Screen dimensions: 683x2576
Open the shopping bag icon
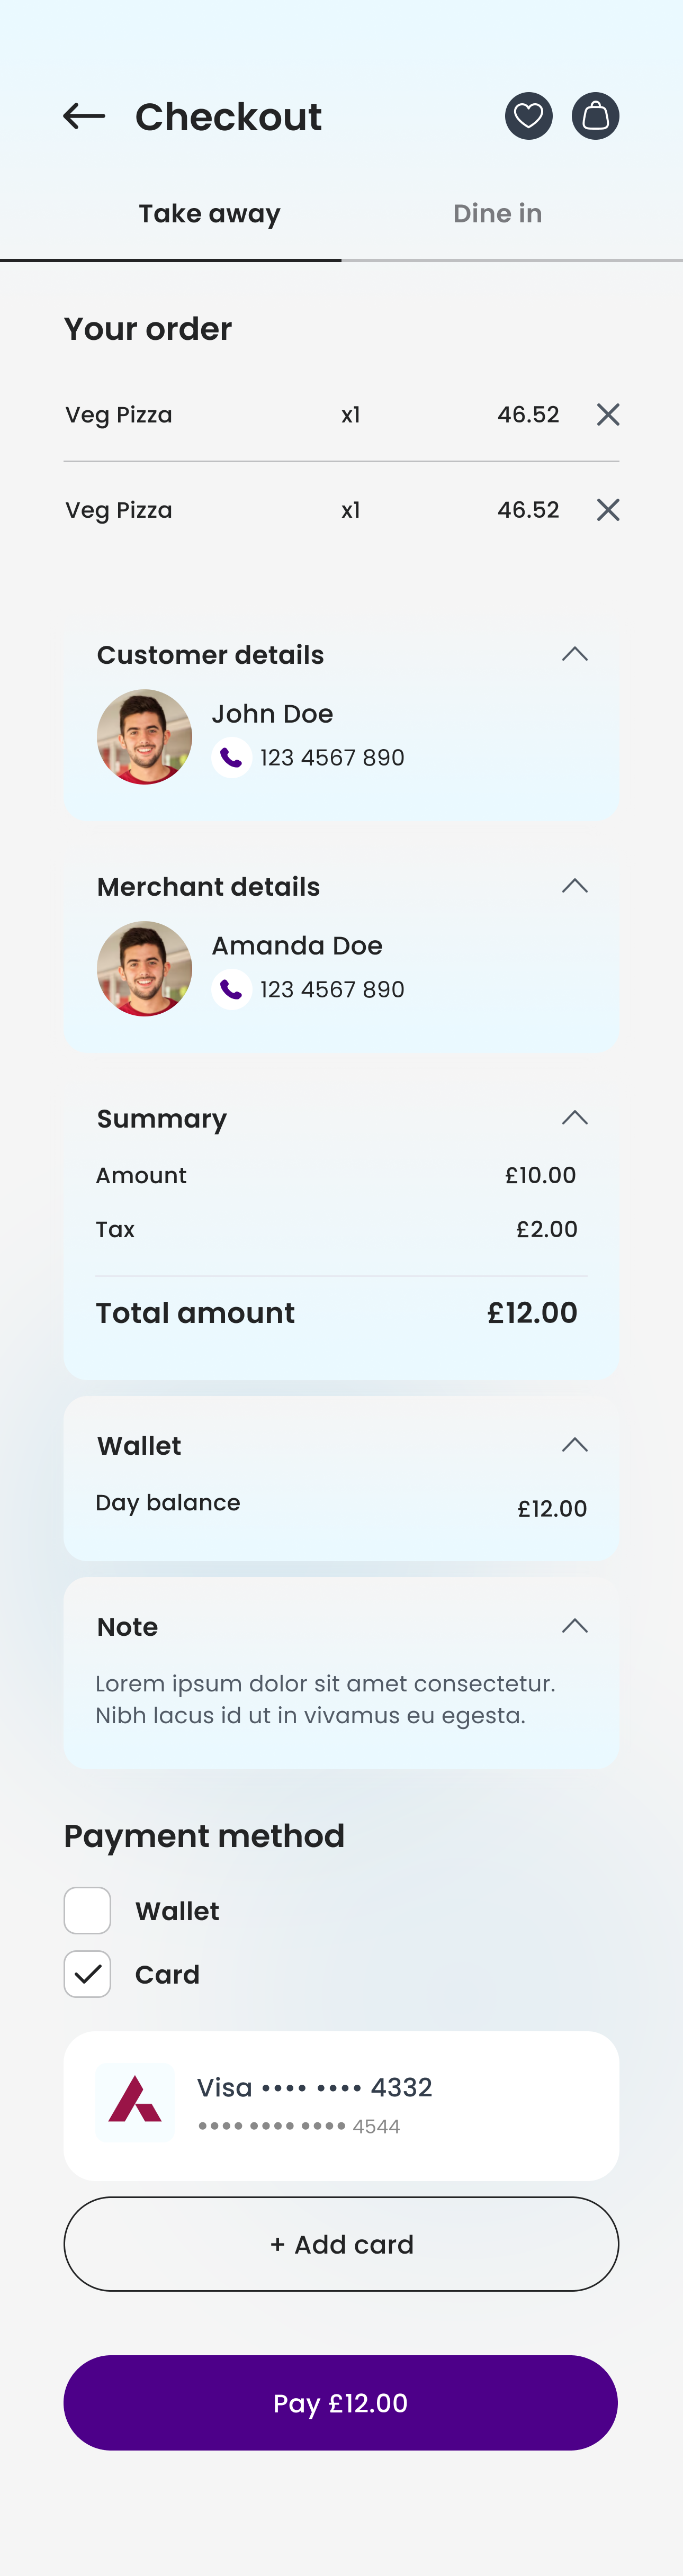(596, 115)
